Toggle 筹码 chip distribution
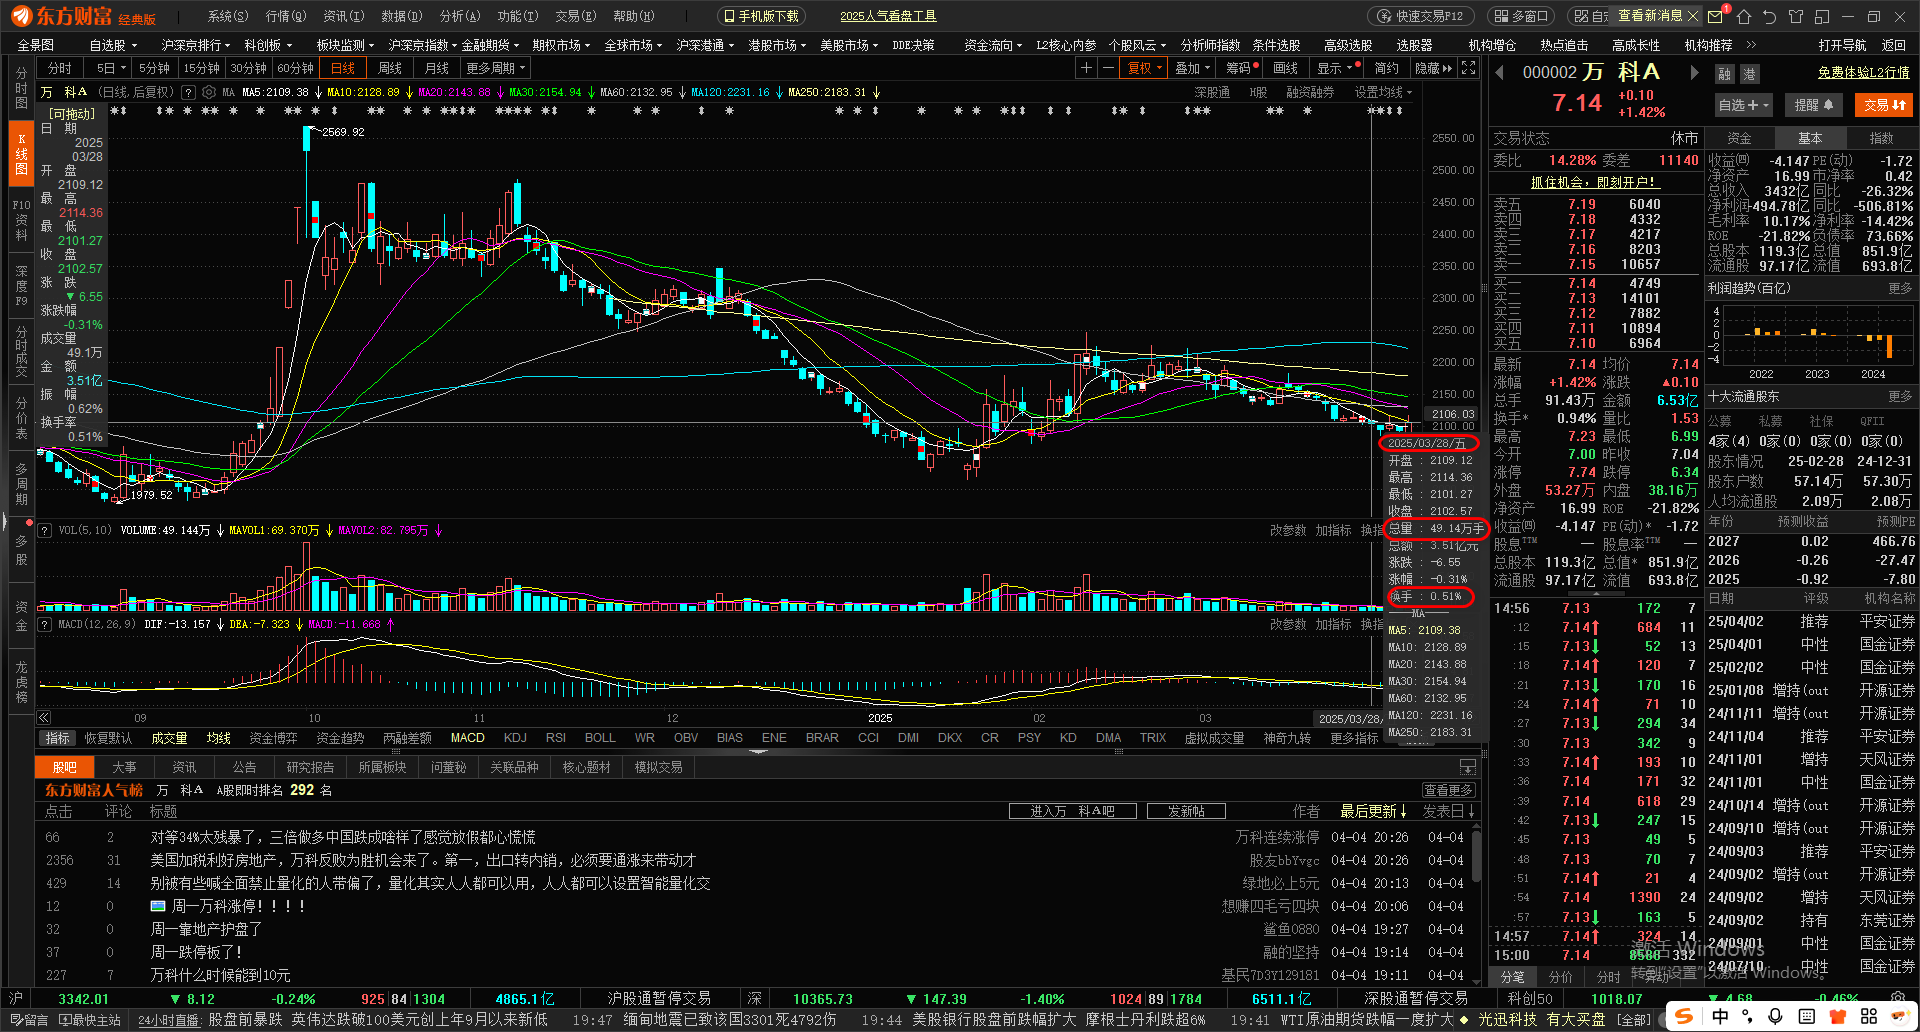Viewport: 1920px width, 1032px height. [x=1240, y=68]
